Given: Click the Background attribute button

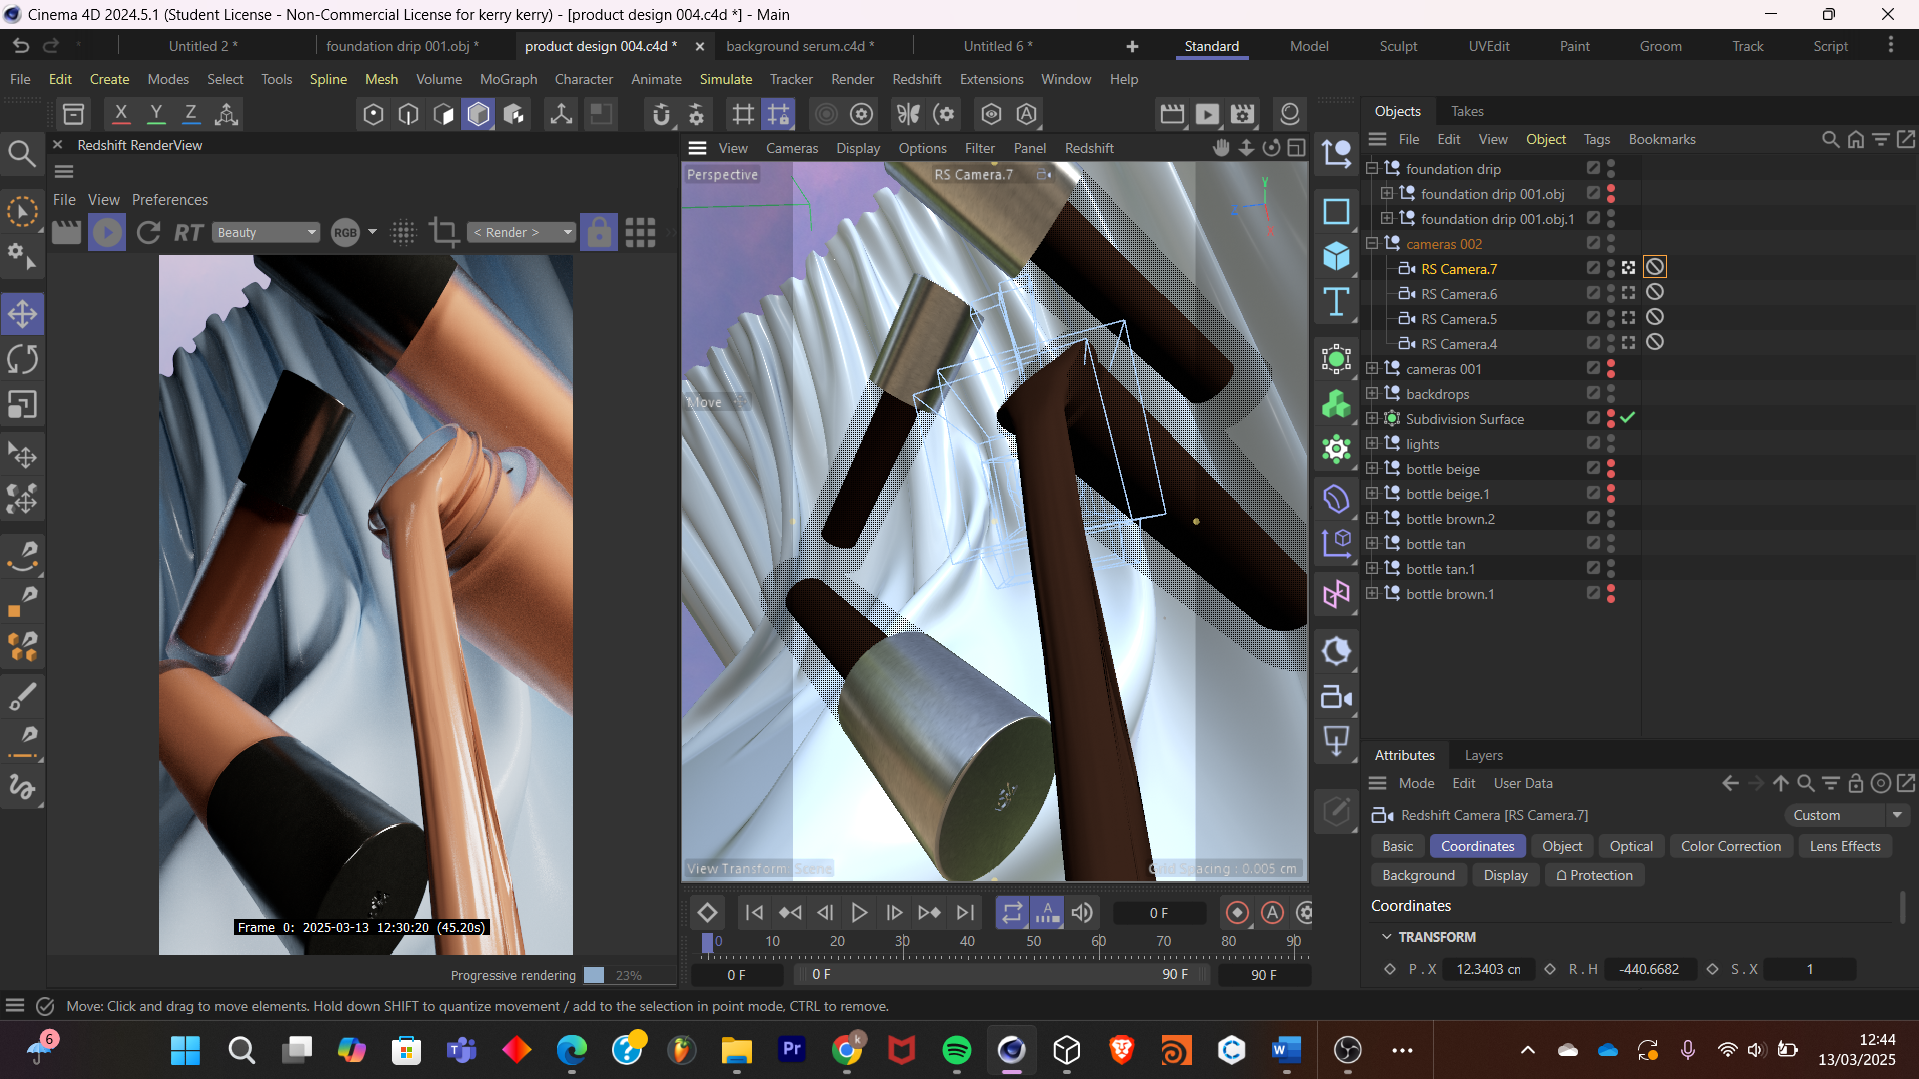Looking at the screenshot, I should [1418, 875].
